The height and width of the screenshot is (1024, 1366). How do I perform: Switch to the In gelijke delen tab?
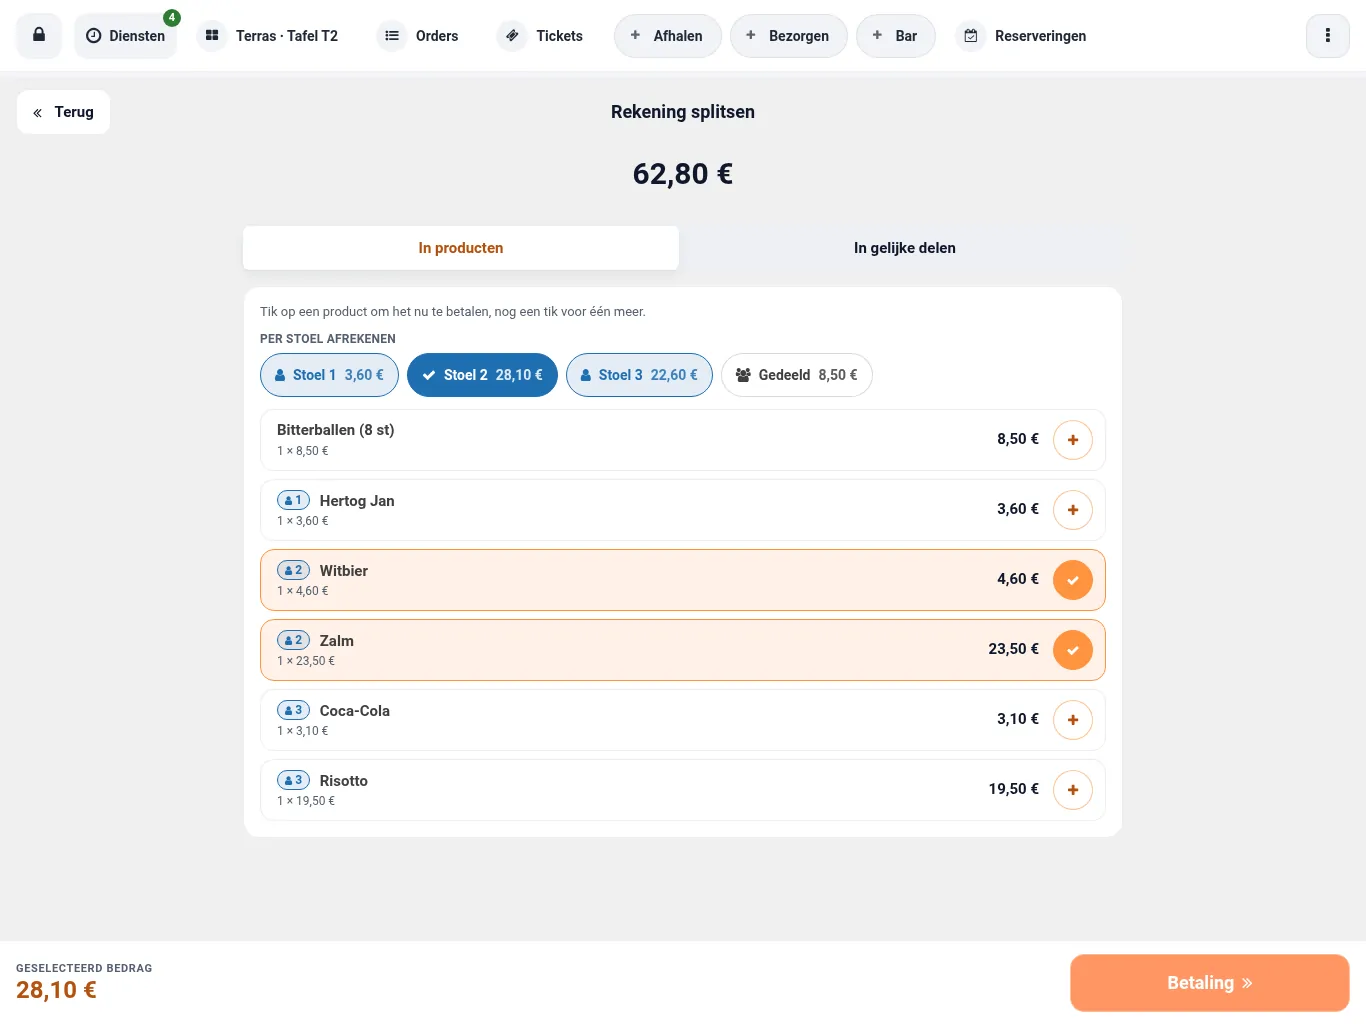tap(904, 248)
